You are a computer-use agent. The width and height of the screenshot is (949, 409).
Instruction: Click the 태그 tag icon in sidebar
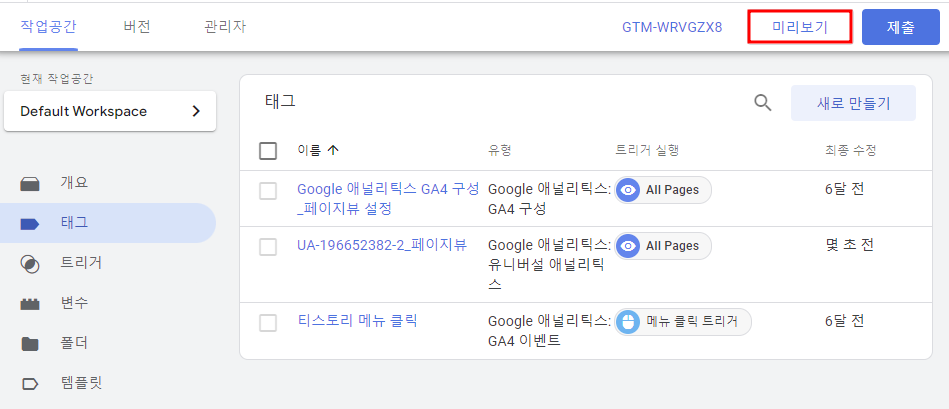[30, 224]
